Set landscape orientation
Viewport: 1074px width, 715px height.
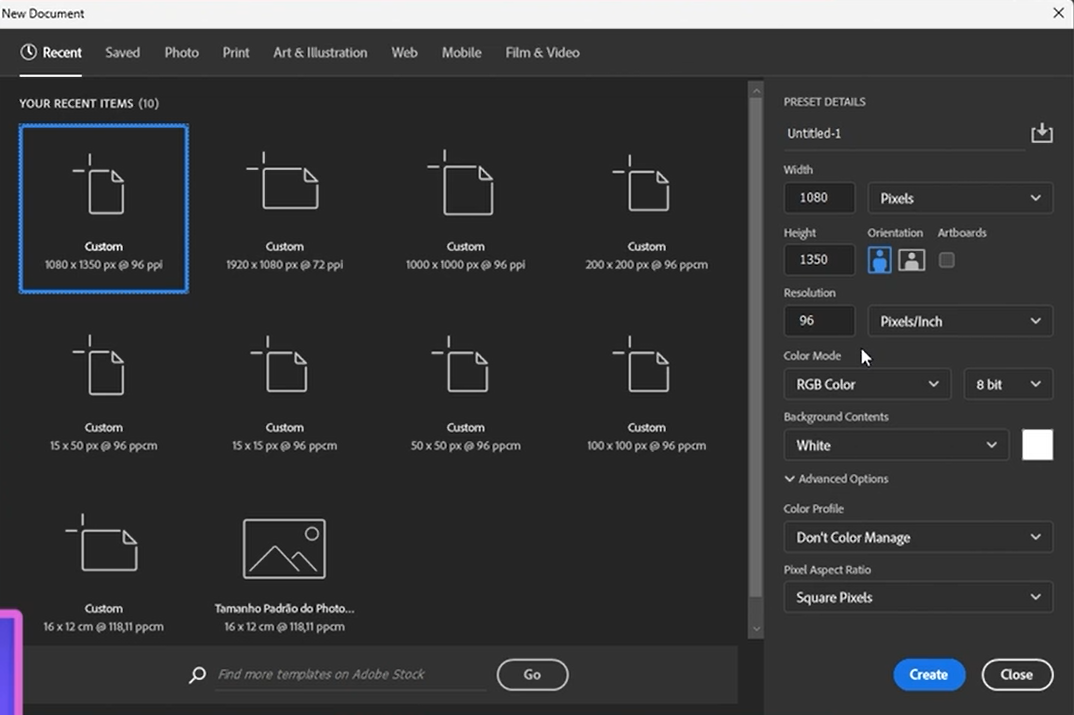coord(912,260)
